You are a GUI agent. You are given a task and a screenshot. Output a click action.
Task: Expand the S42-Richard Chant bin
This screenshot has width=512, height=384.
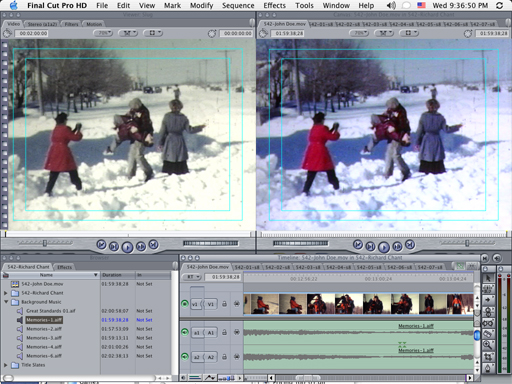pyautogui.click(x=5, y=293)
